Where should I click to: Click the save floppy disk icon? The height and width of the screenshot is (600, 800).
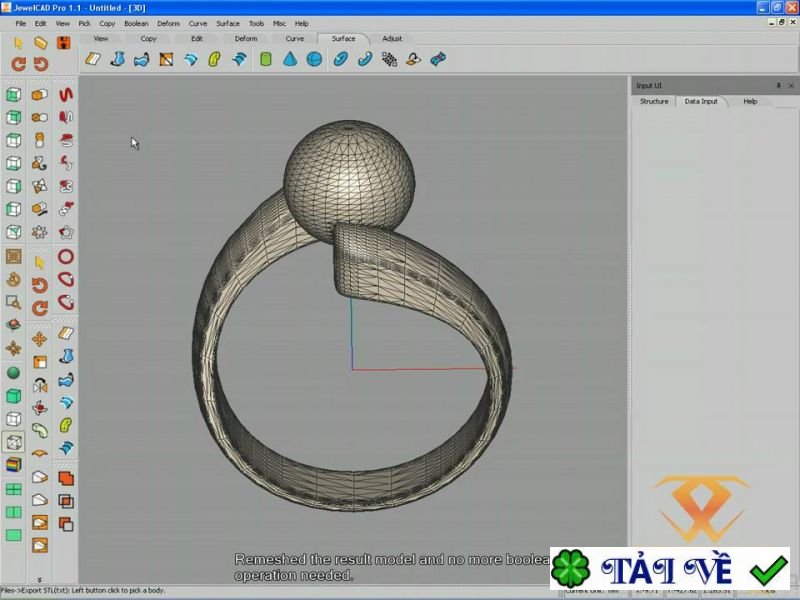[x=64, y=43]
